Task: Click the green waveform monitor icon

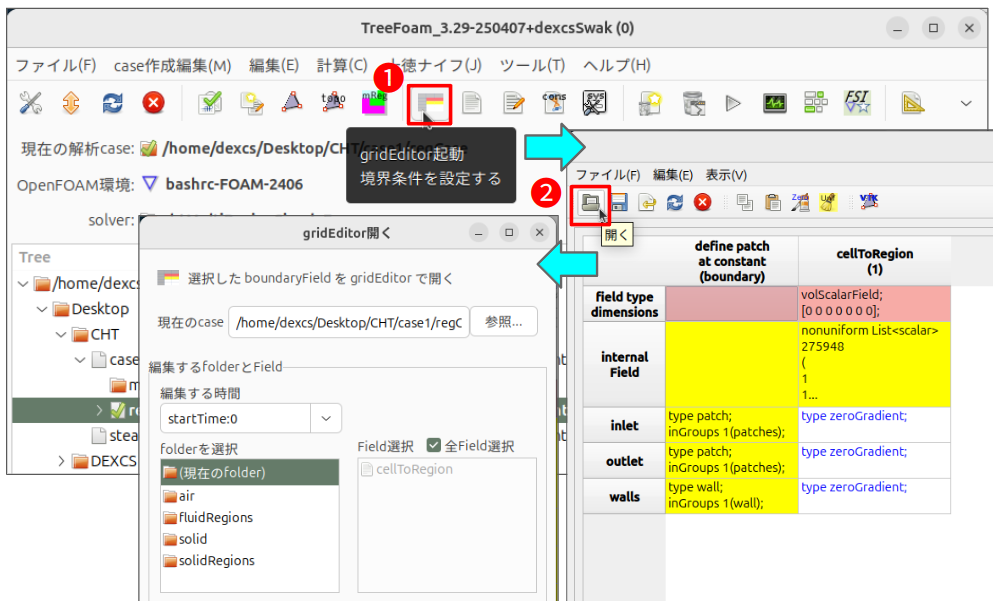Action: pyautogui.click(x=775, y=103)
